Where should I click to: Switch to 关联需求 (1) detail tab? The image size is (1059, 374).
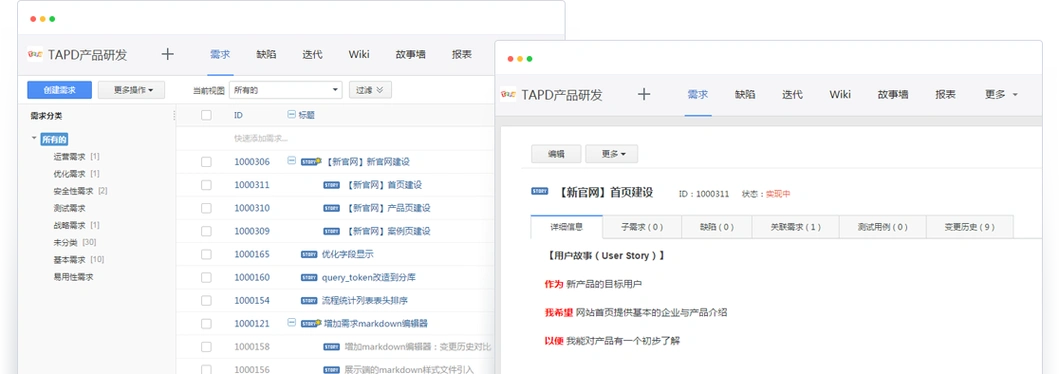point(796,228)
